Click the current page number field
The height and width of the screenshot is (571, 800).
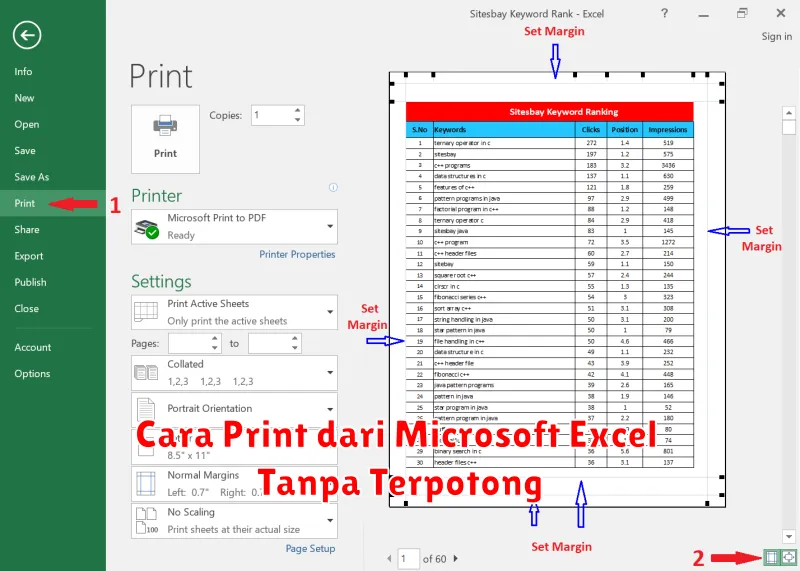(x=408, y=559)
